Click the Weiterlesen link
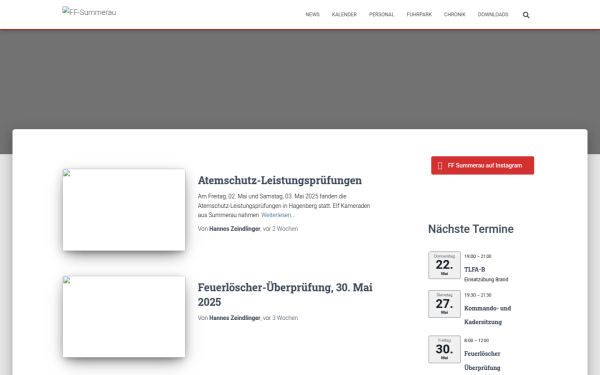 [277, 215]
